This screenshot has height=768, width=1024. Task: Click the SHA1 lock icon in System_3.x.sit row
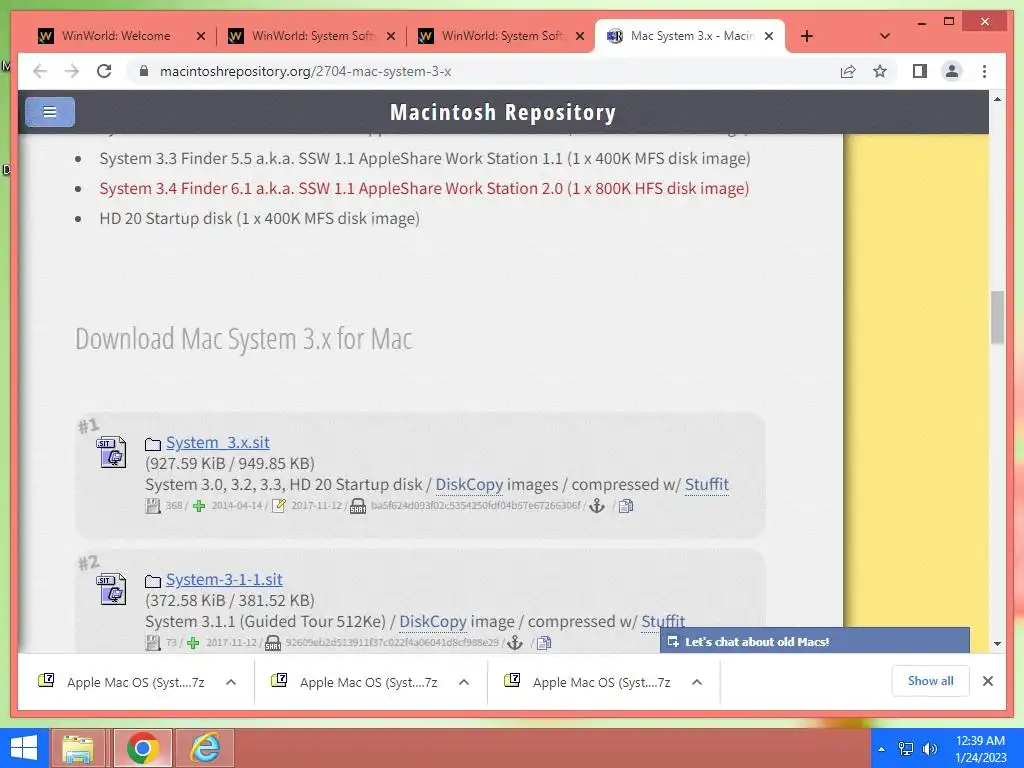tap(358, 506)
